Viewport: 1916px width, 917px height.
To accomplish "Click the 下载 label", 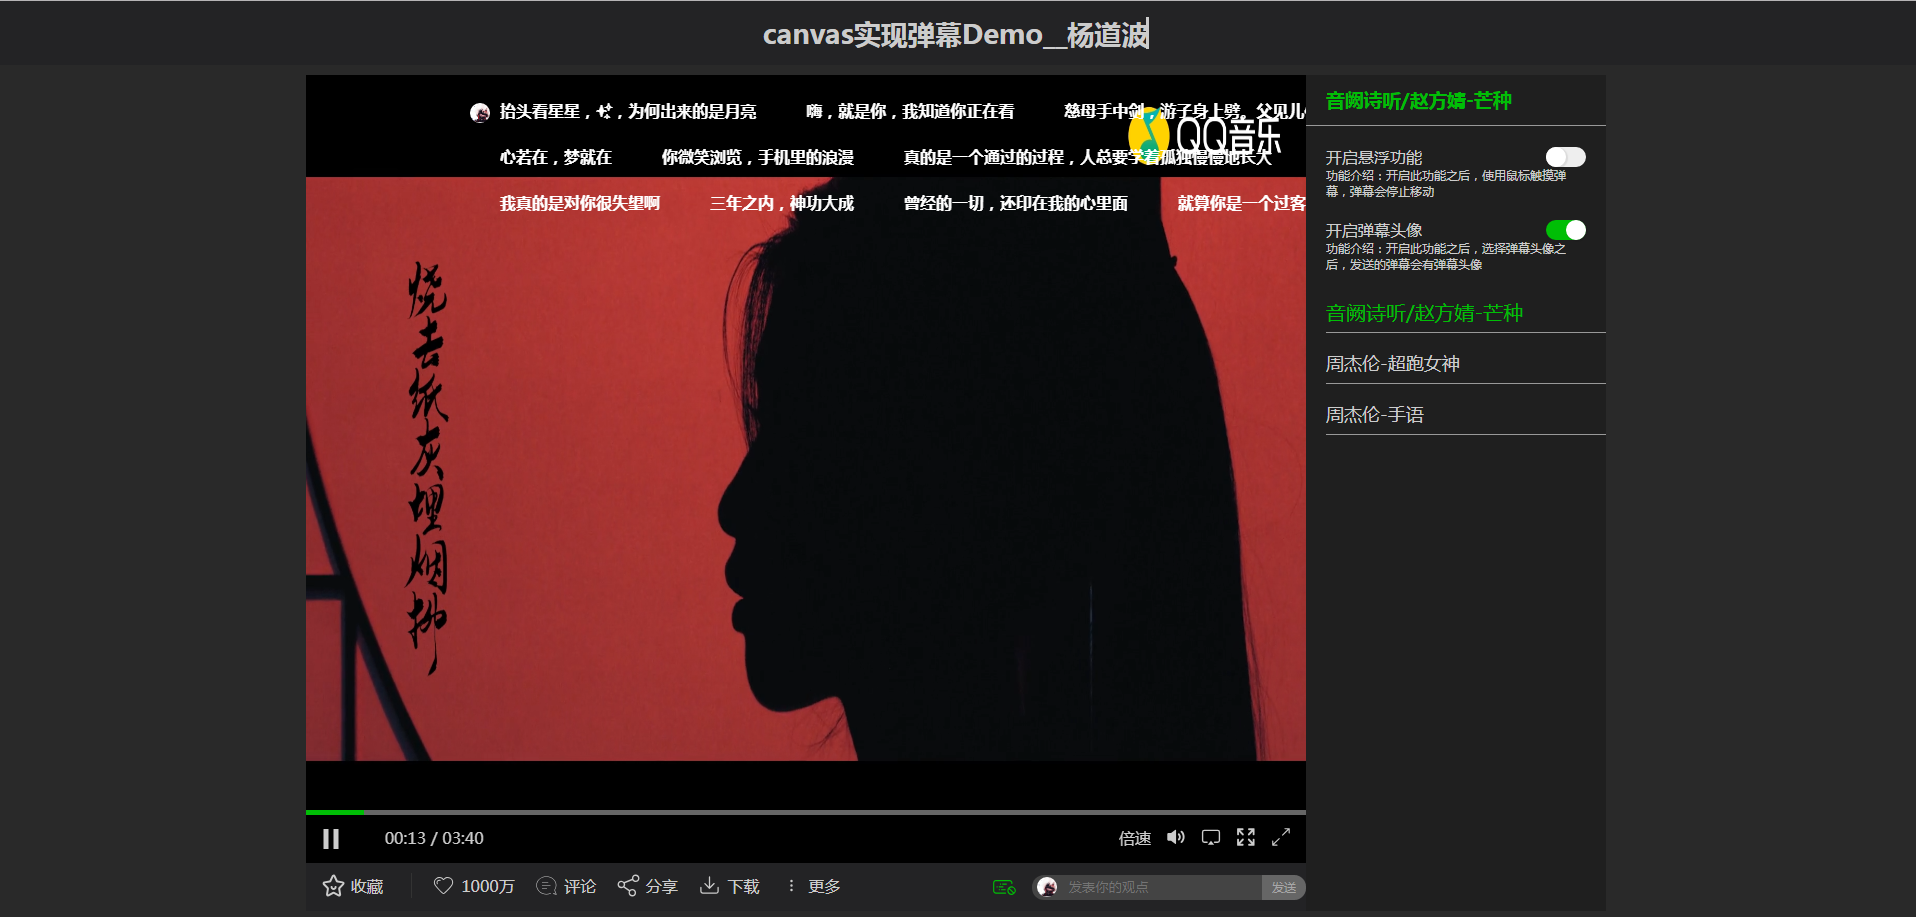I will pos(743,887).
